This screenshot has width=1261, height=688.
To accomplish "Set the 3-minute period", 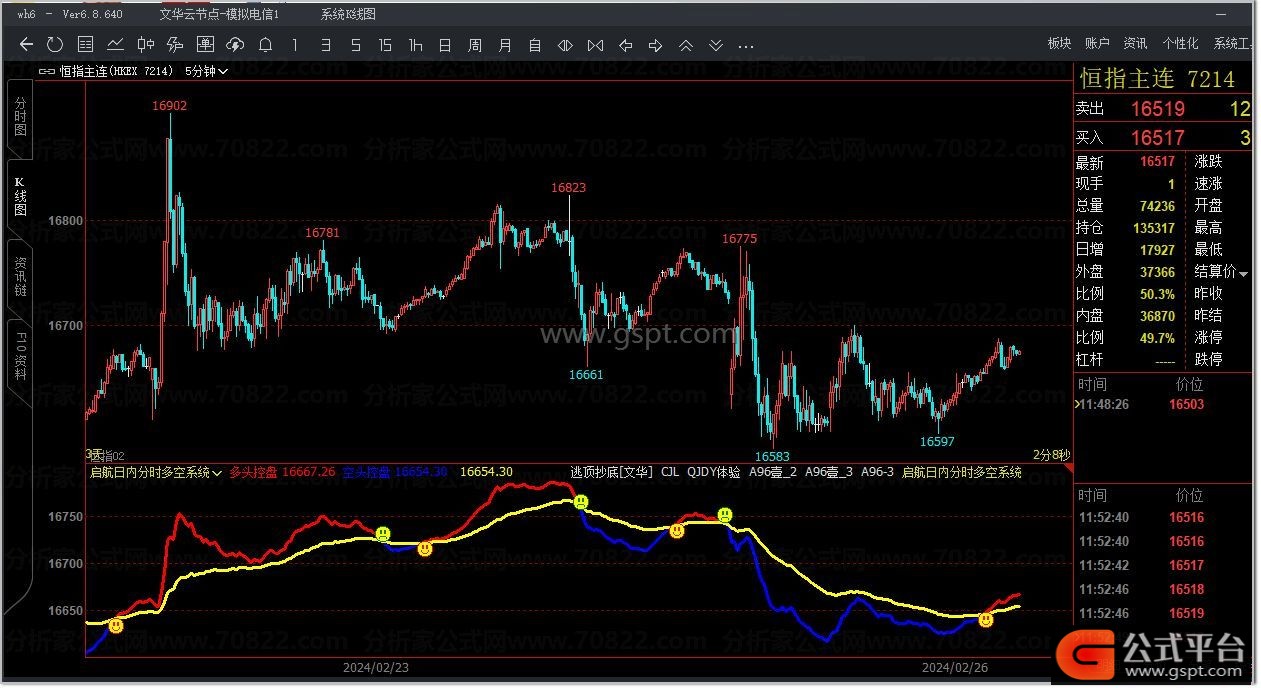I will click(x=325, y=45).
